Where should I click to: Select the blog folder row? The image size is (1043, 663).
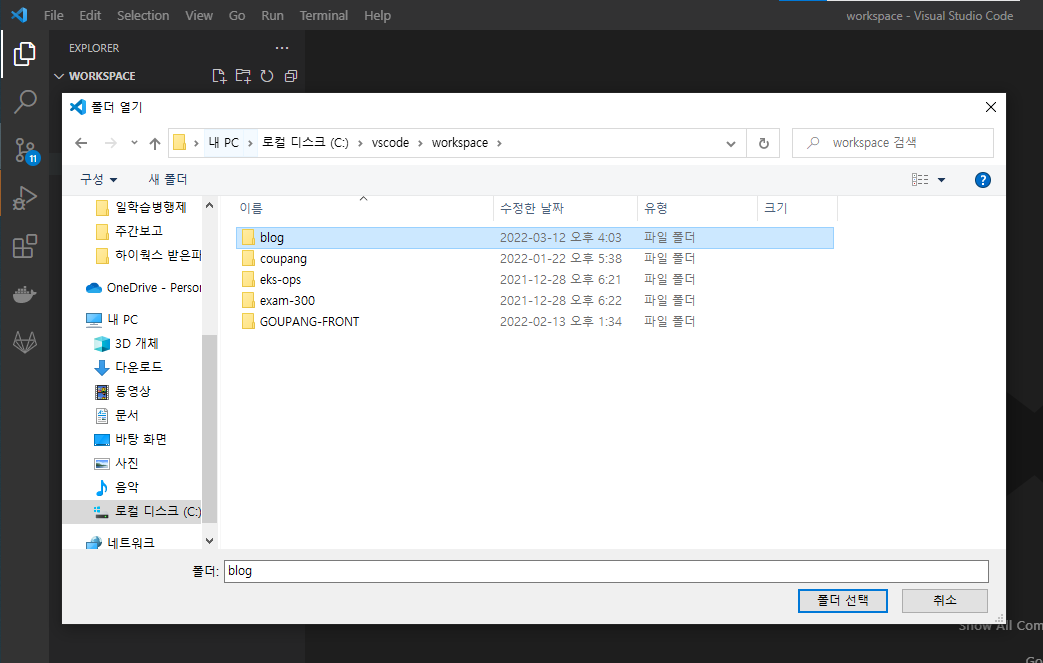pos(535,237)
